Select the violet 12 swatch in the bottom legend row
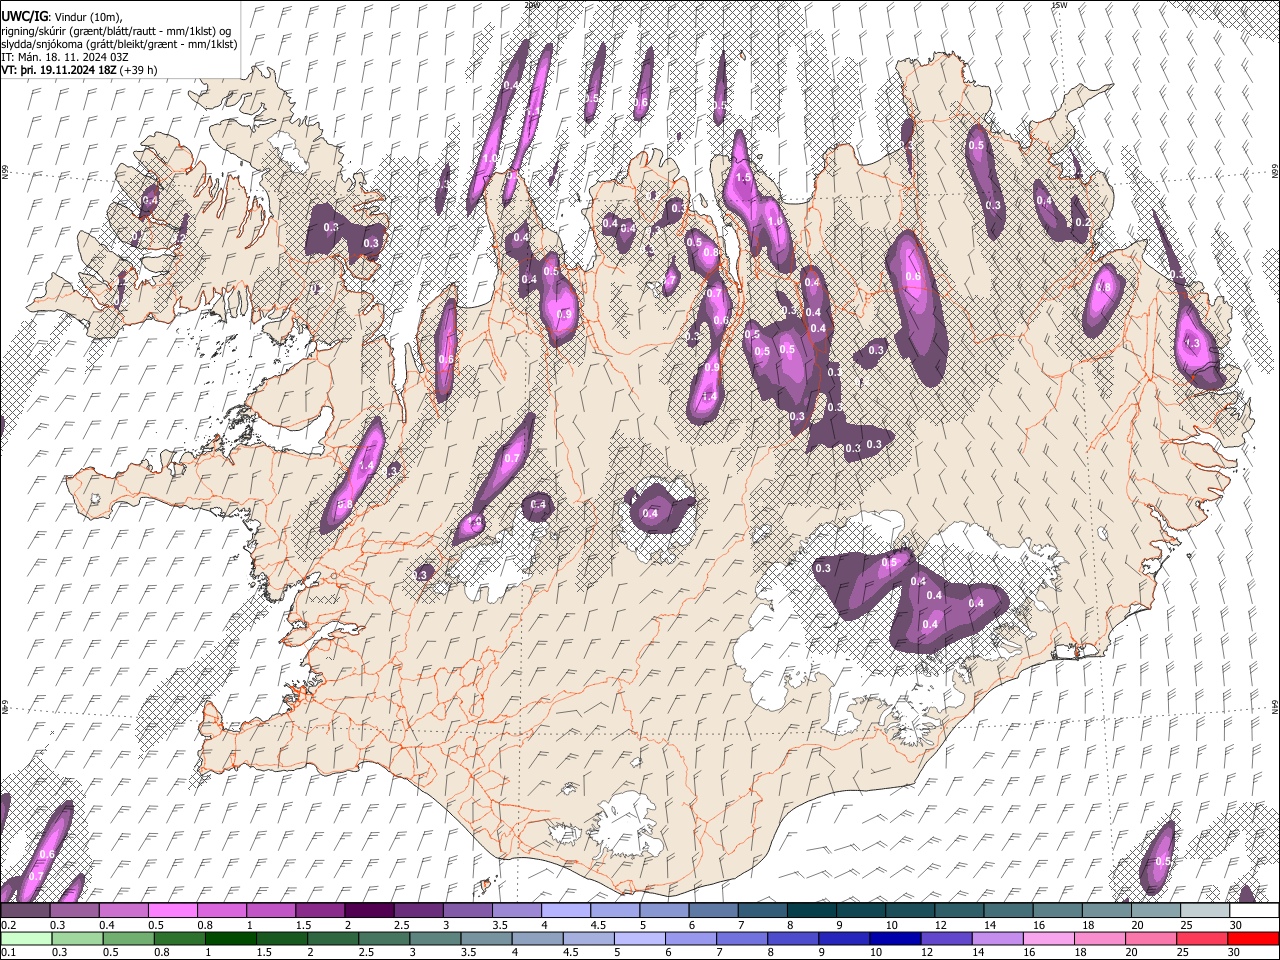 tap(946, 938)
